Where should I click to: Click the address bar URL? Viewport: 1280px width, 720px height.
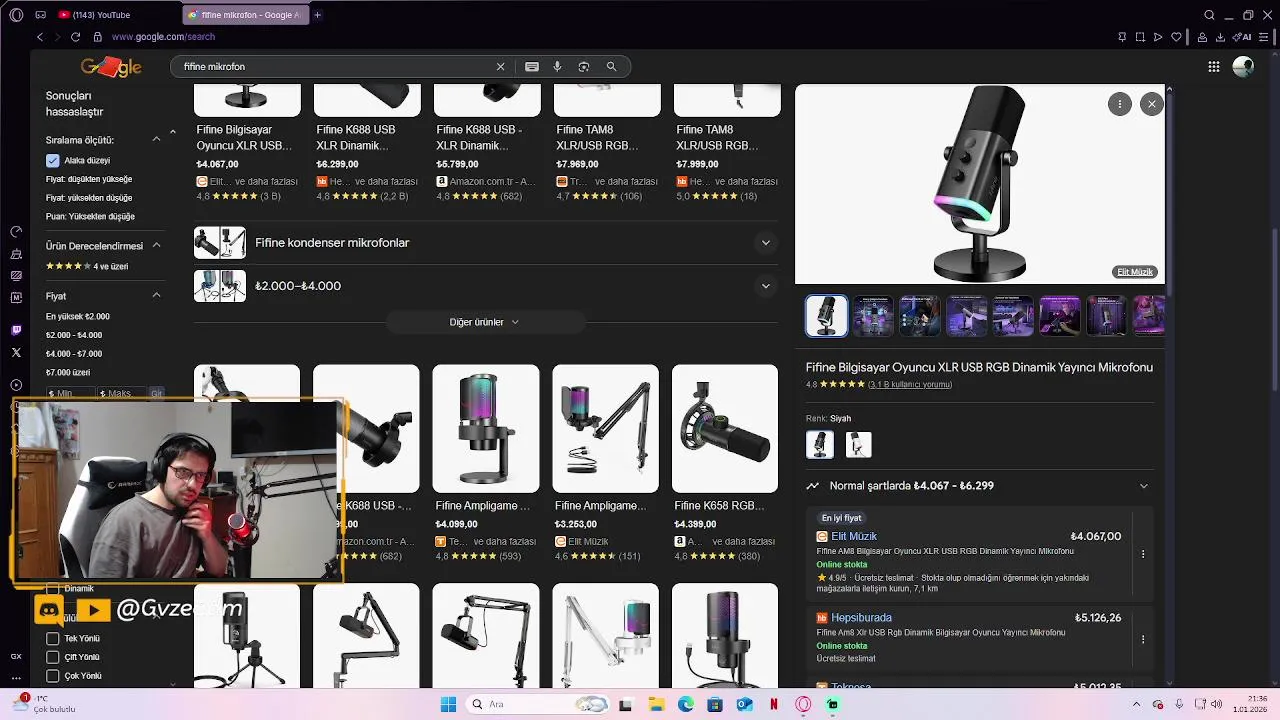tap(163, 37)
